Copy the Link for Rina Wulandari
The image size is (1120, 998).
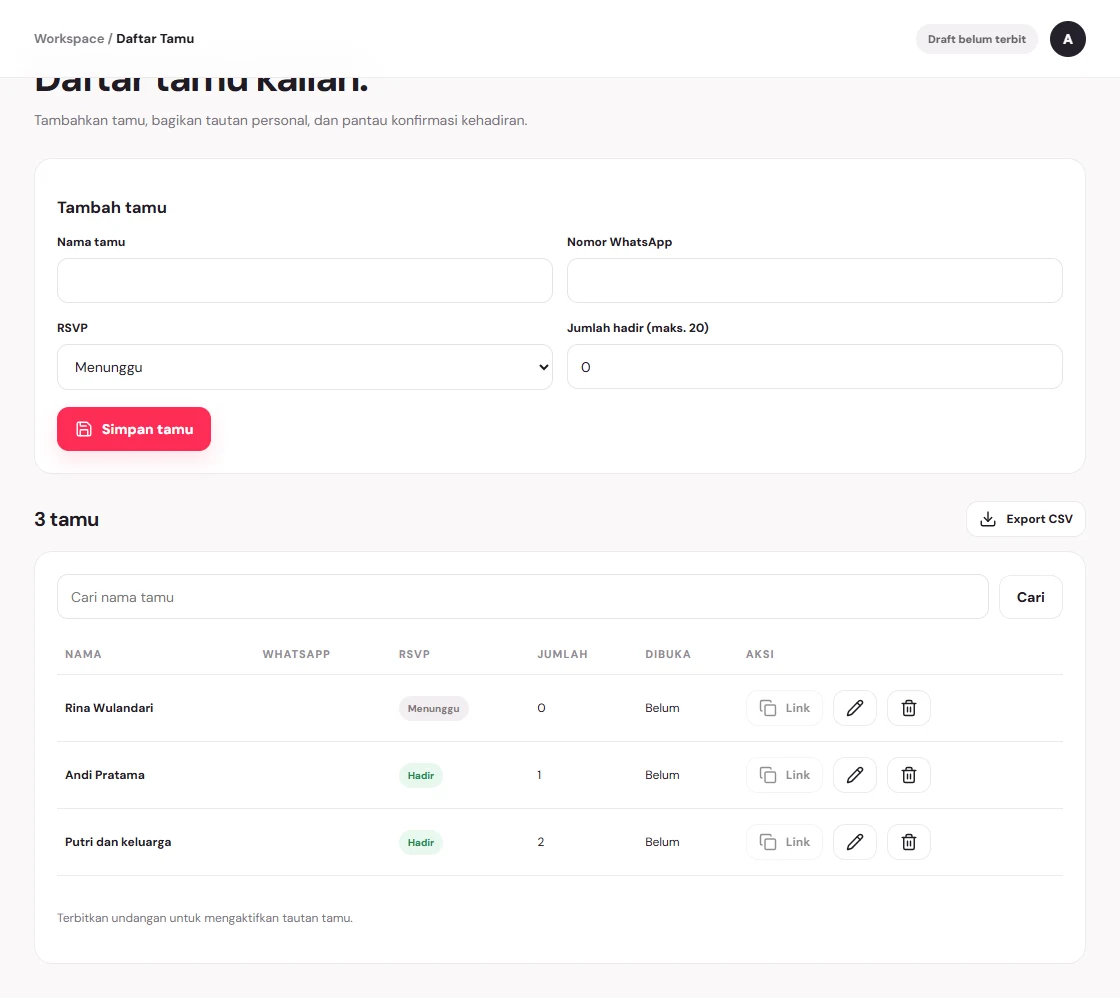784,708
